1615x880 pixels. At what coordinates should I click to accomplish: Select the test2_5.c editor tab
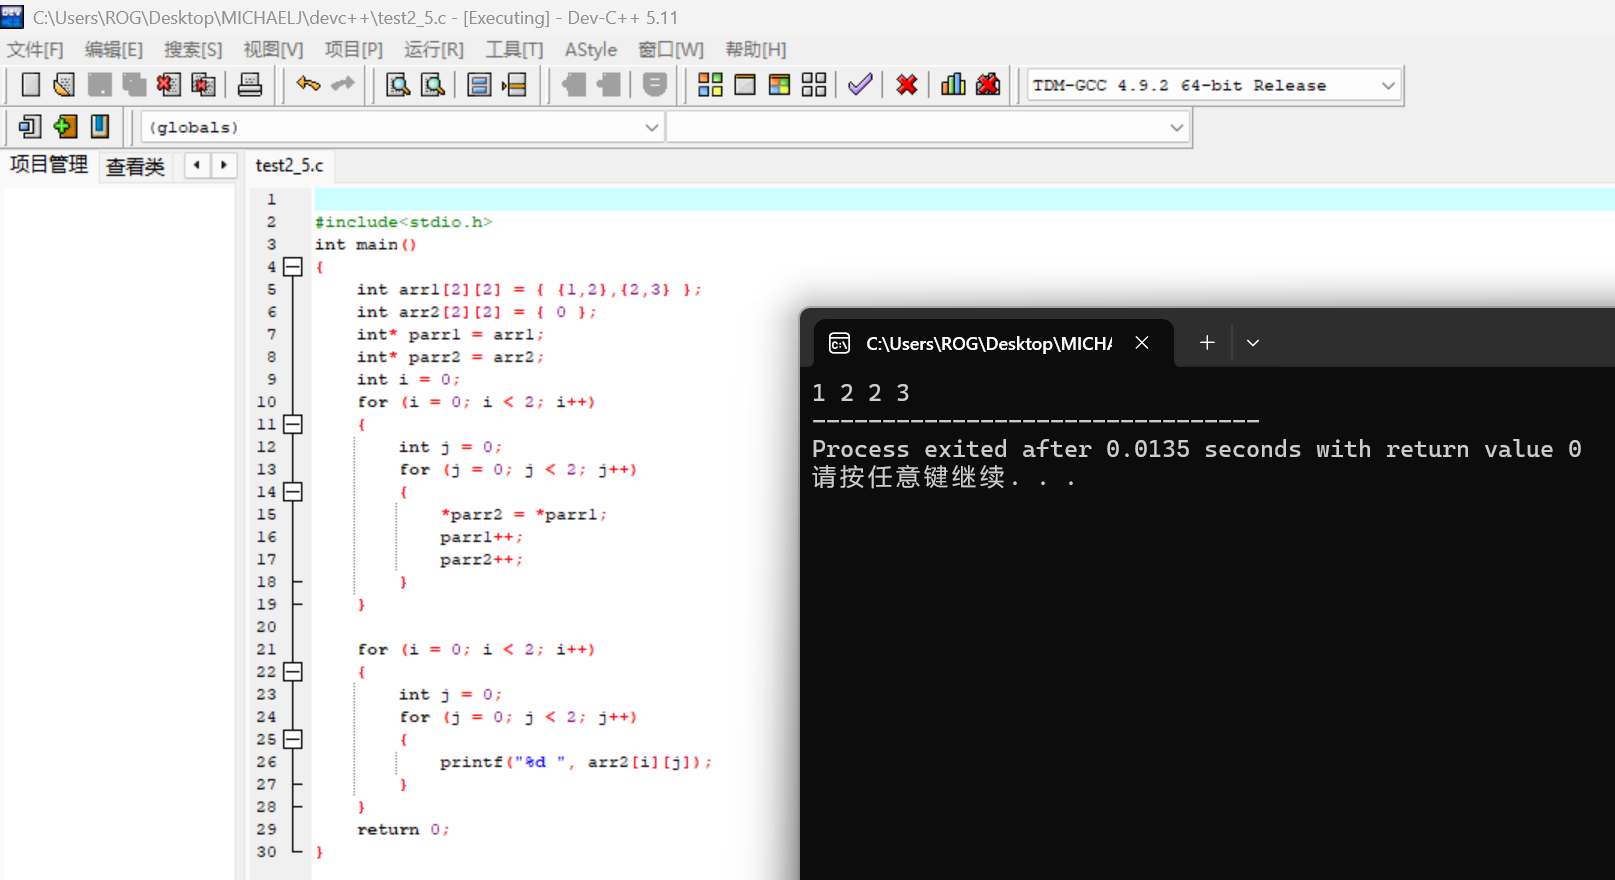click(x=289, y=165)
